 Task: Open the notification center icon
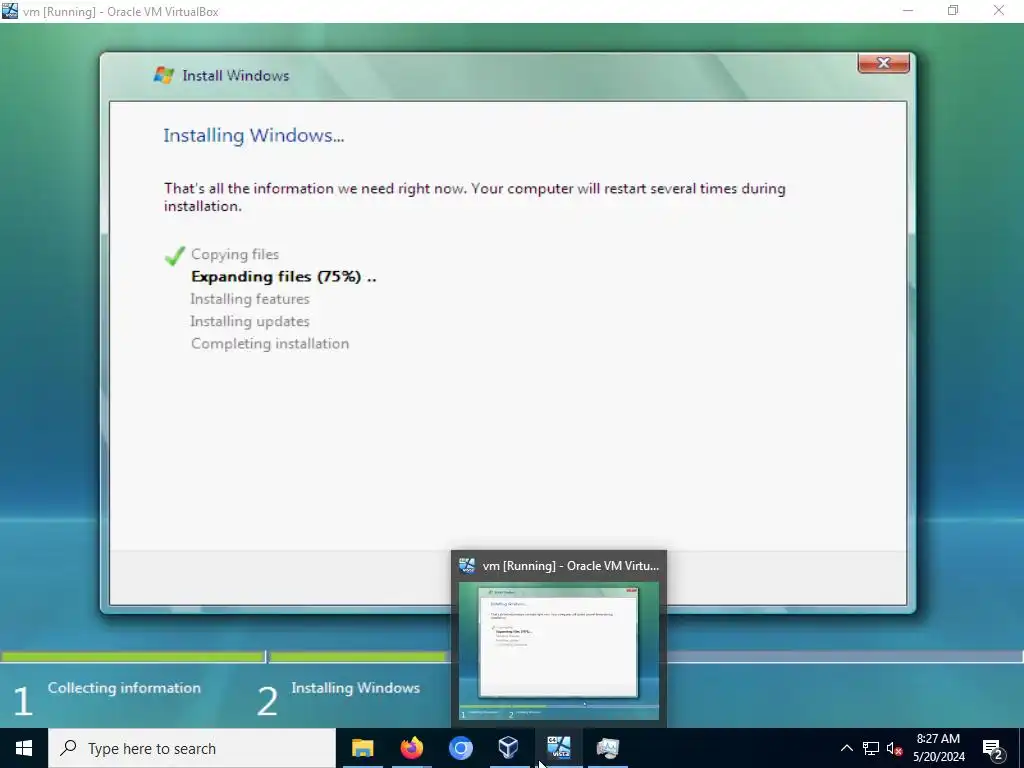click(x=993, y=748)
